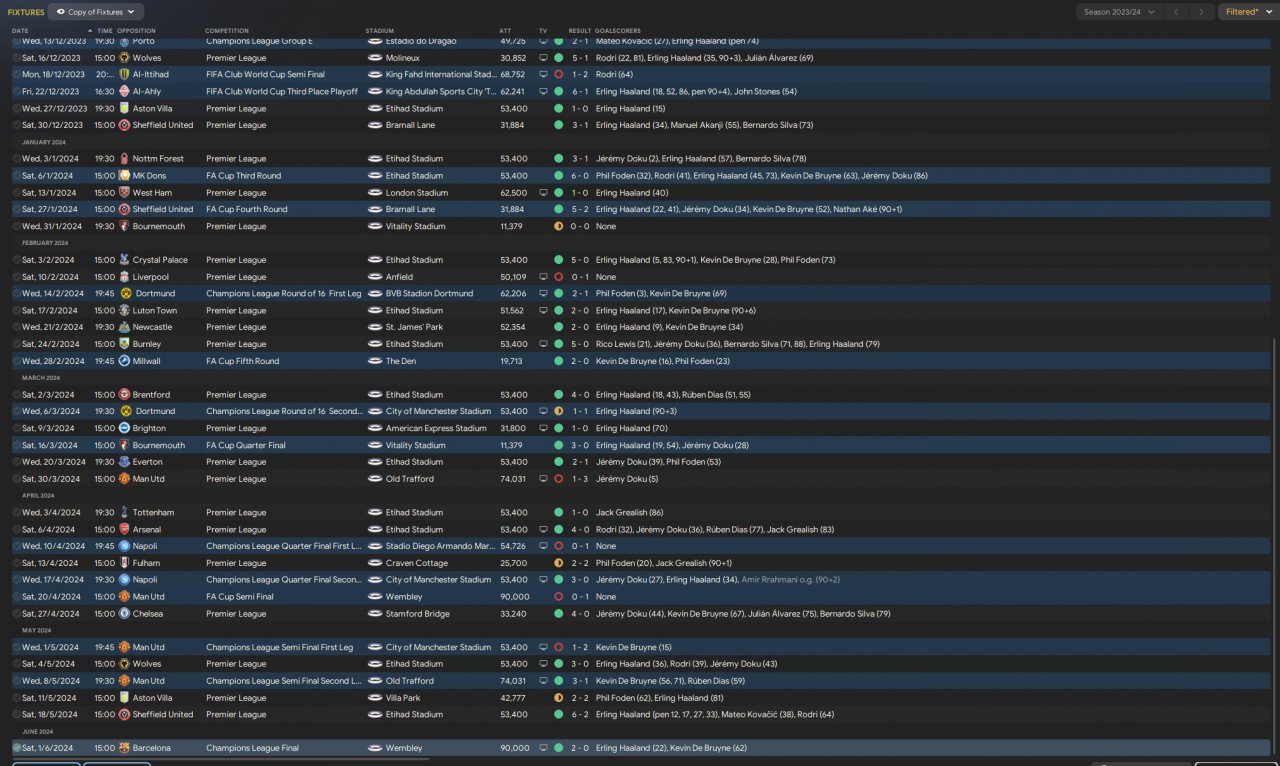
Task: Click the loss indicator on the Al-Ittihad row
Action: 558,75
